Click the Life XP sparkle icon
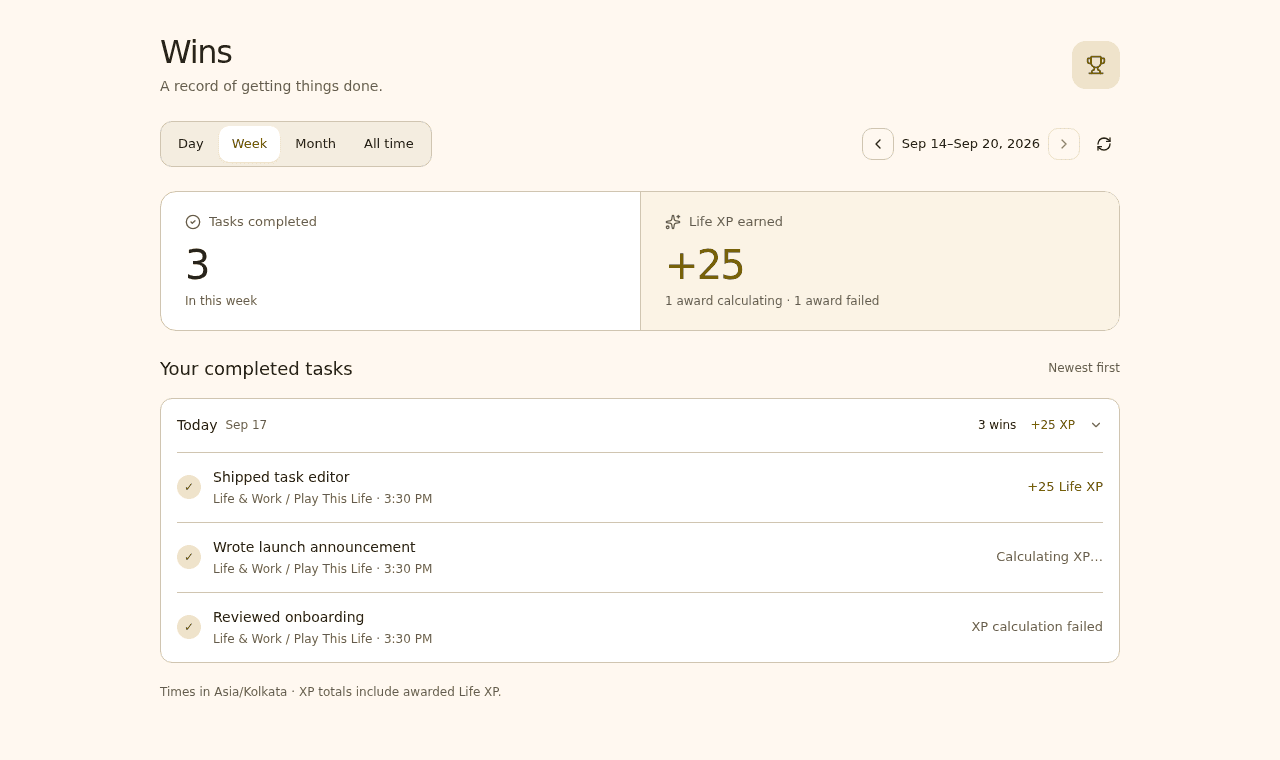The width and height of the screenshot is (1280, 760). [x=673, y=222]
